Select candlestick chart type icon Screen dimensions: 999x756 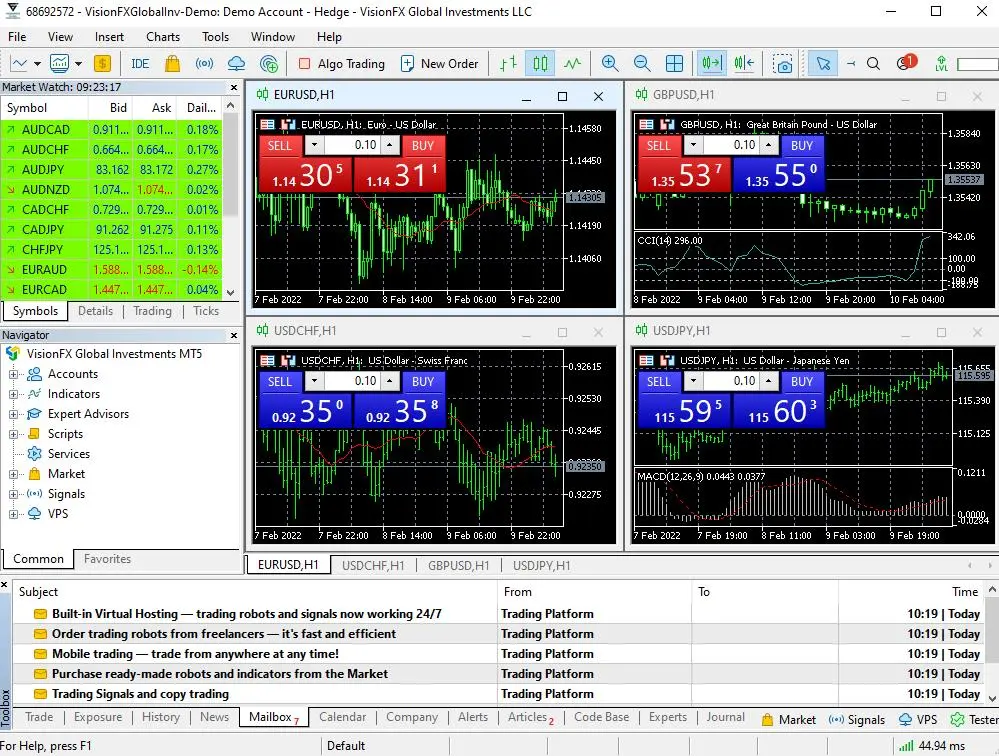540,64
